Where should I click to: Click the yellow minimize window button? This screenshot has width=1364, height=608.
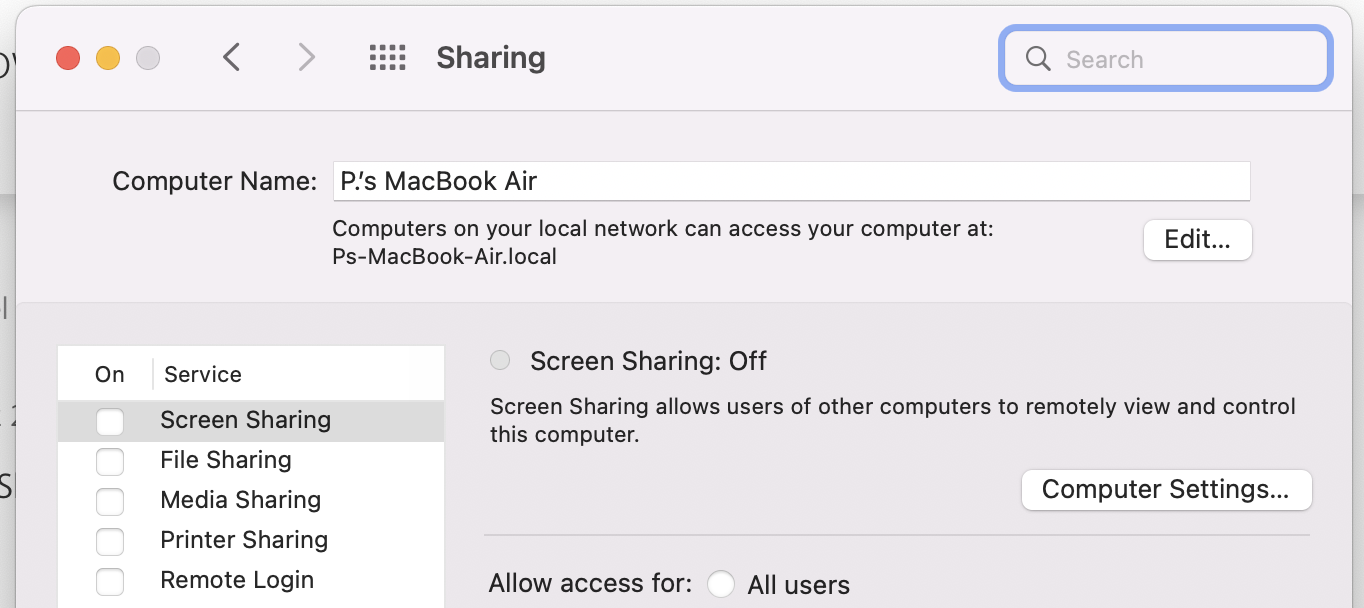pyautogui.click(x=108, y=58)
